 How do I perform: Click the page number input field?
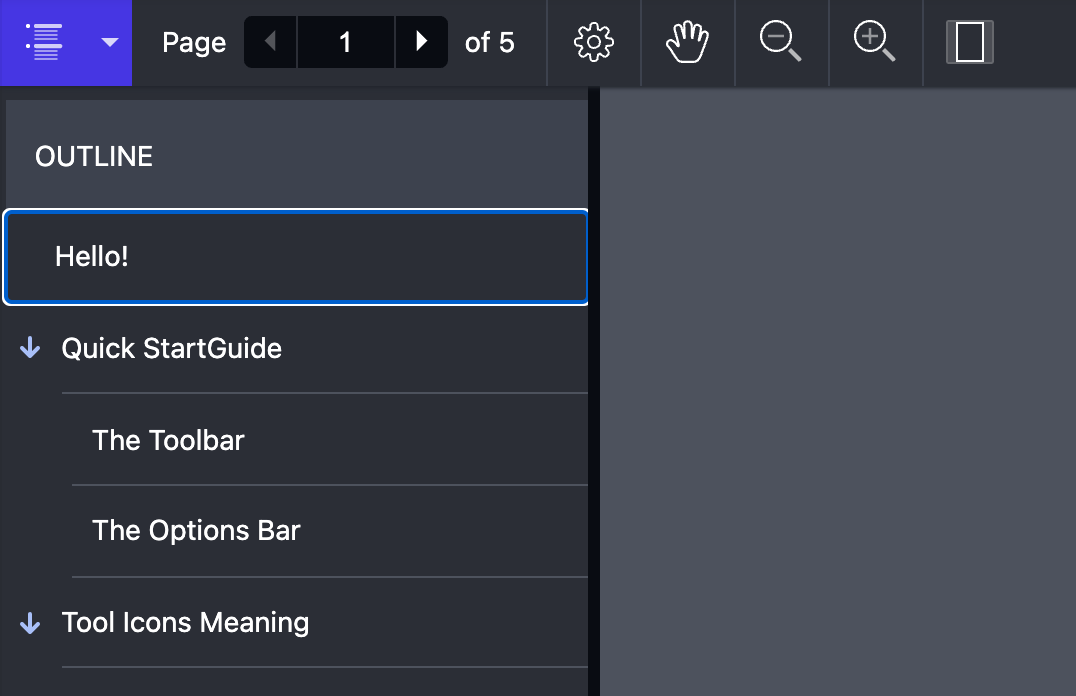coord(346,42)
